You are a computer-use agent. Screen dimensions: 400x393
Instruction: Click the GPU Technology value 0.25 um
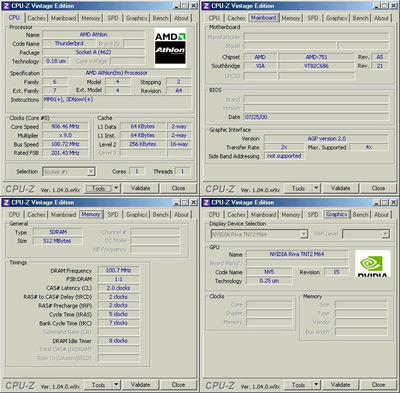(x=269, y=281)
